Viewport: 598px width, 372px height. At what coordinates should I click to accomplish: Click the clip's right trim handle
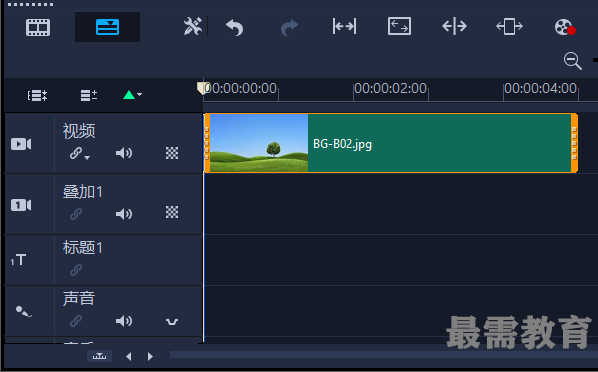[x=574, y=143]
